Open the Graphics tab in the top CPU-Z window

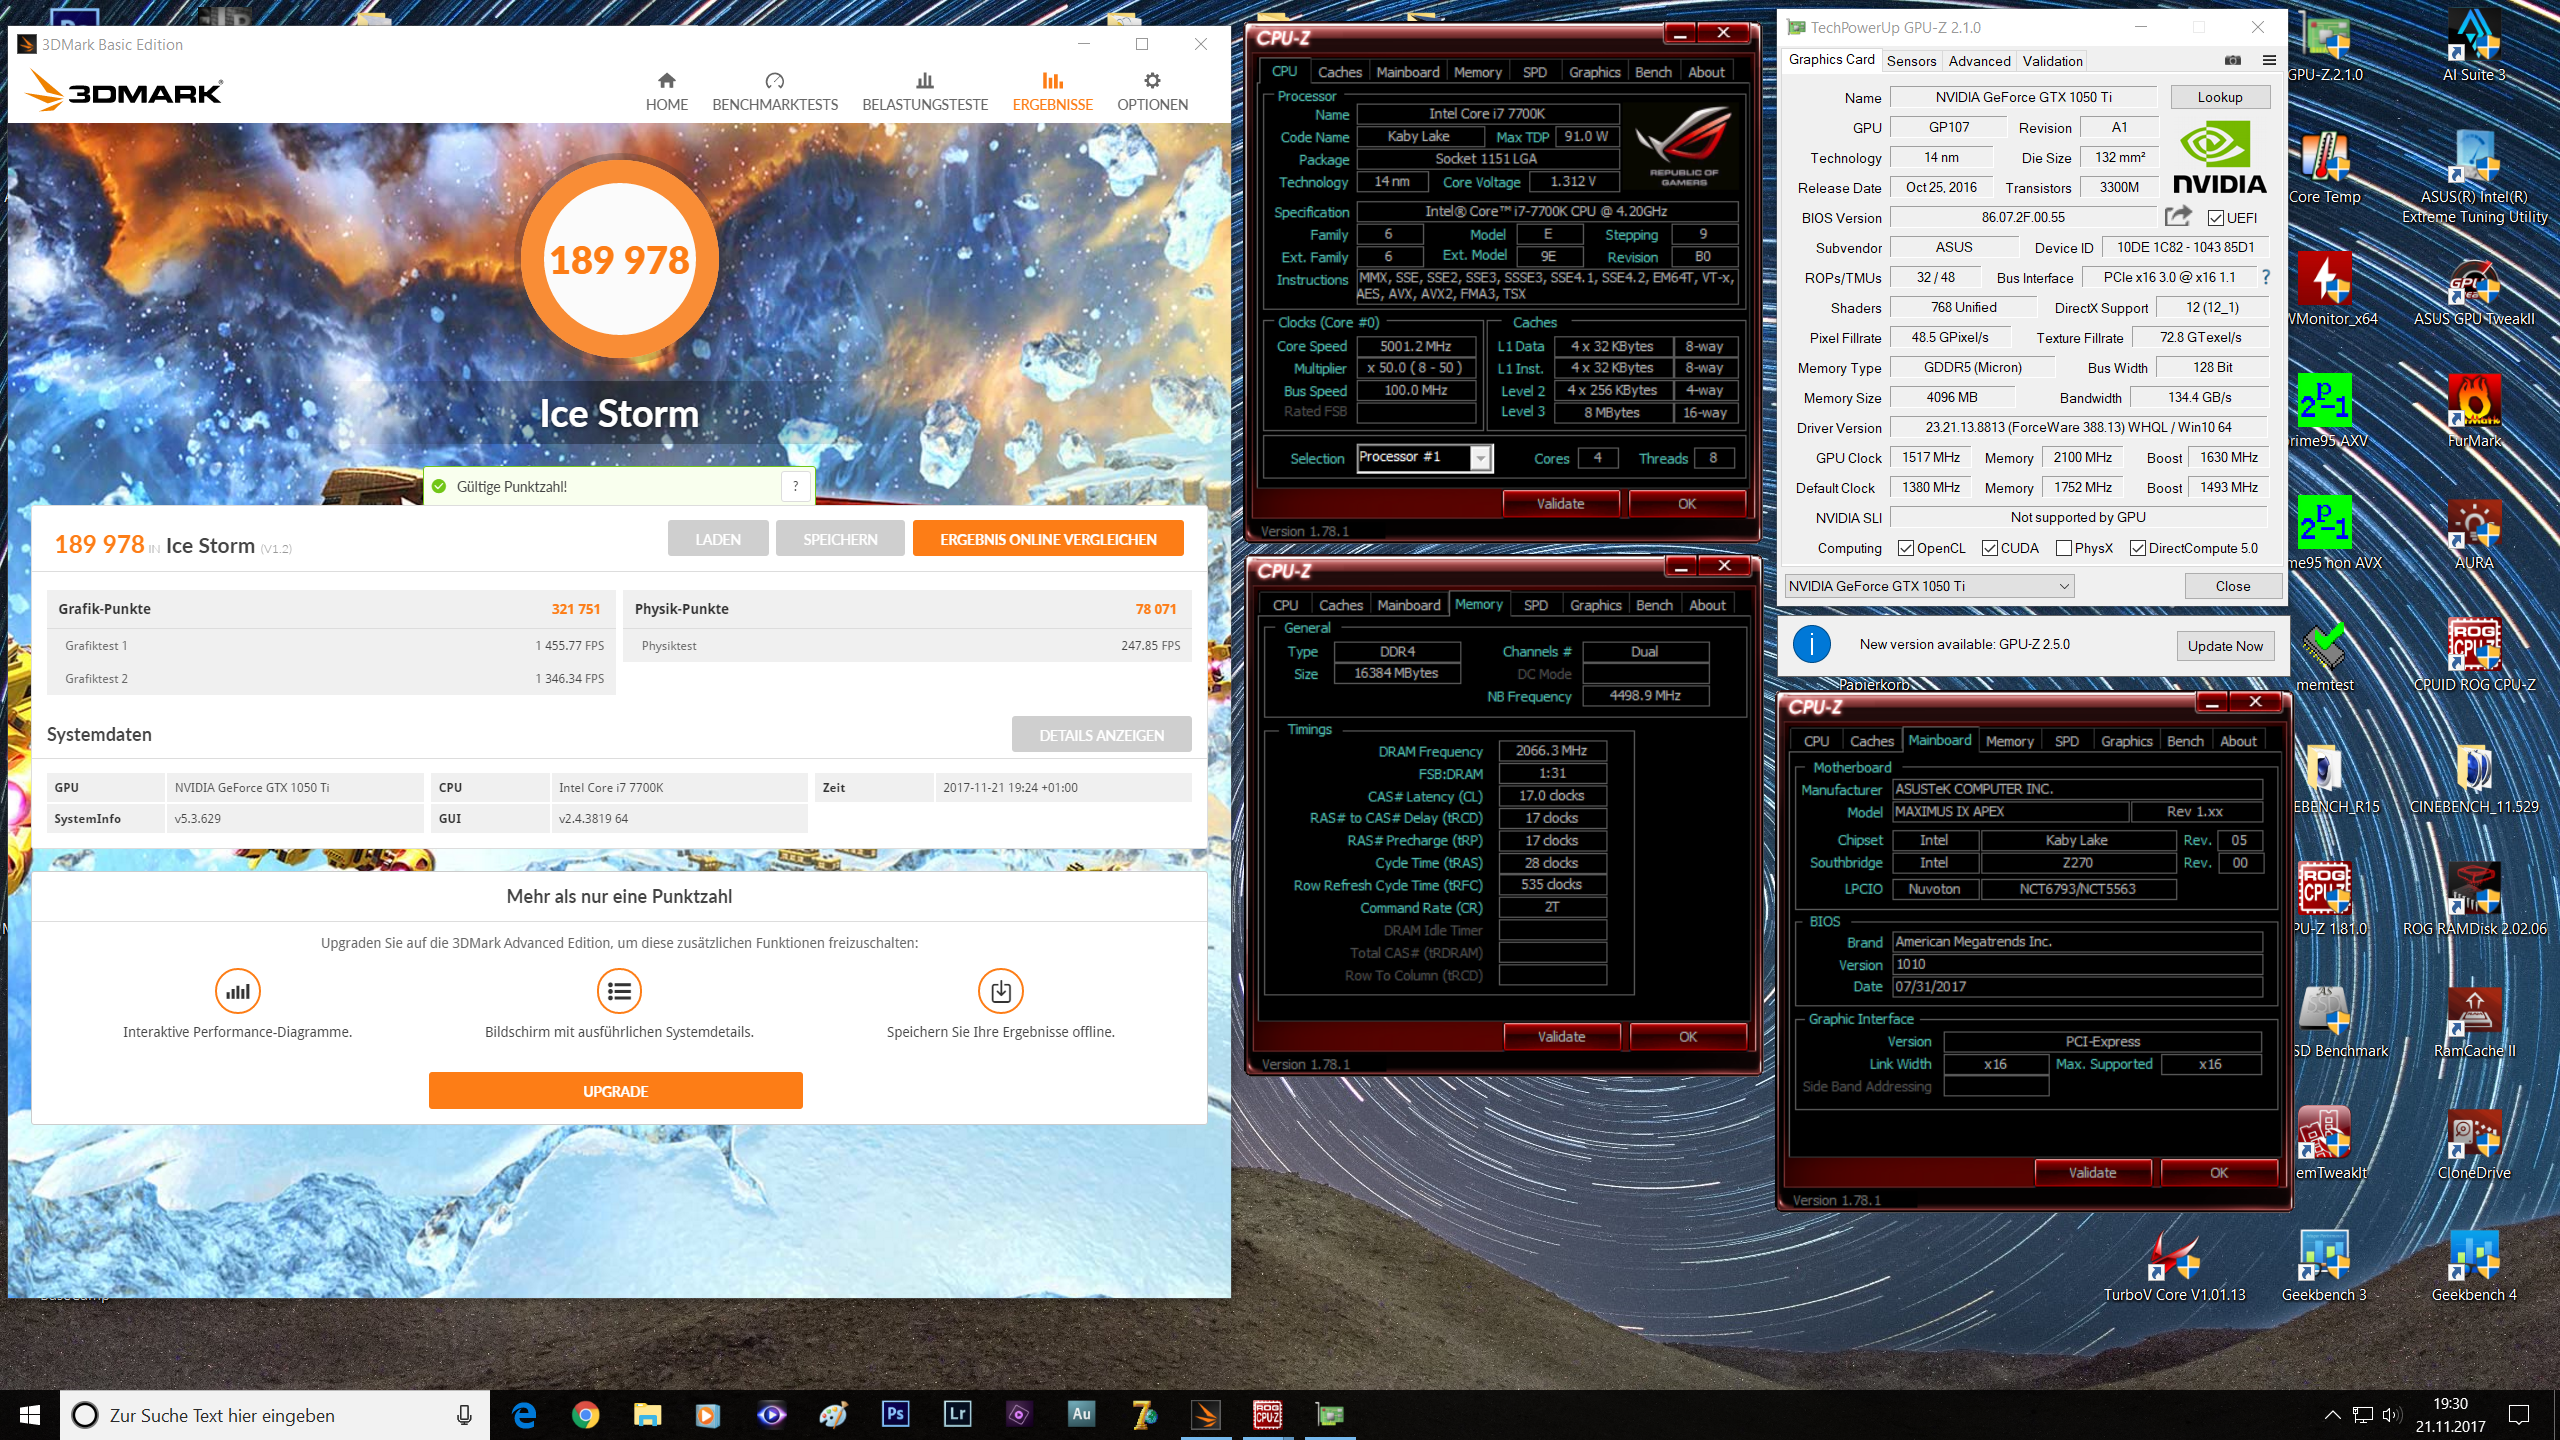pyautogui.click(x=1594, y=72)
